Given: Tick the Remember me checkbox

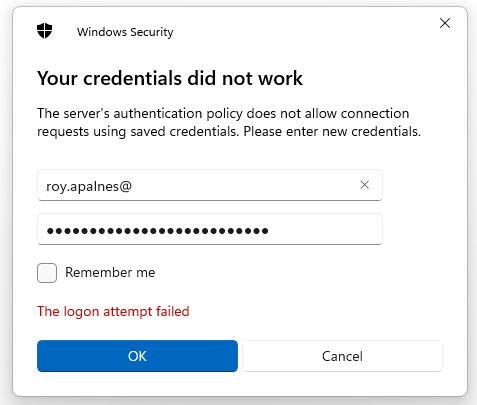Looking at the screenshot, I should 47,273.
